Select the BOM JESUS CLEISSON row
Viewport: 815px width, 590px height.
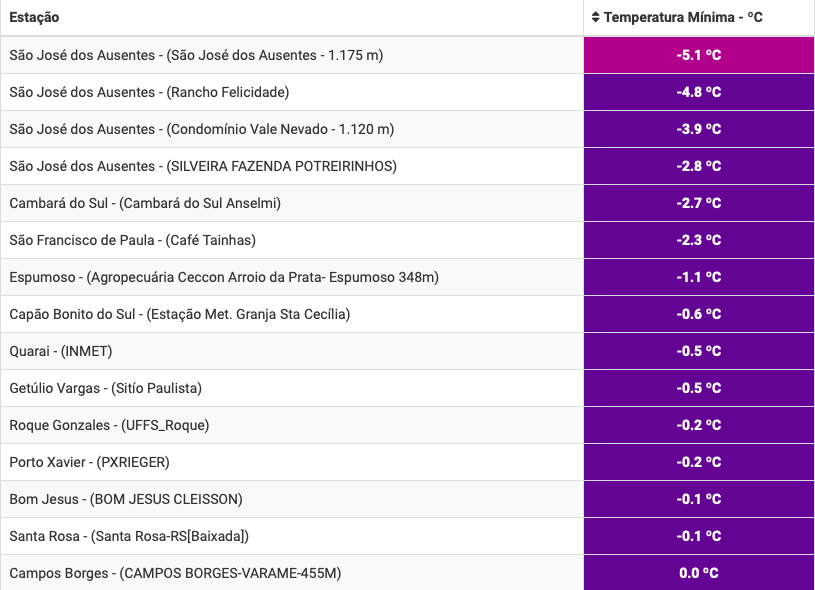pos(126,499)
